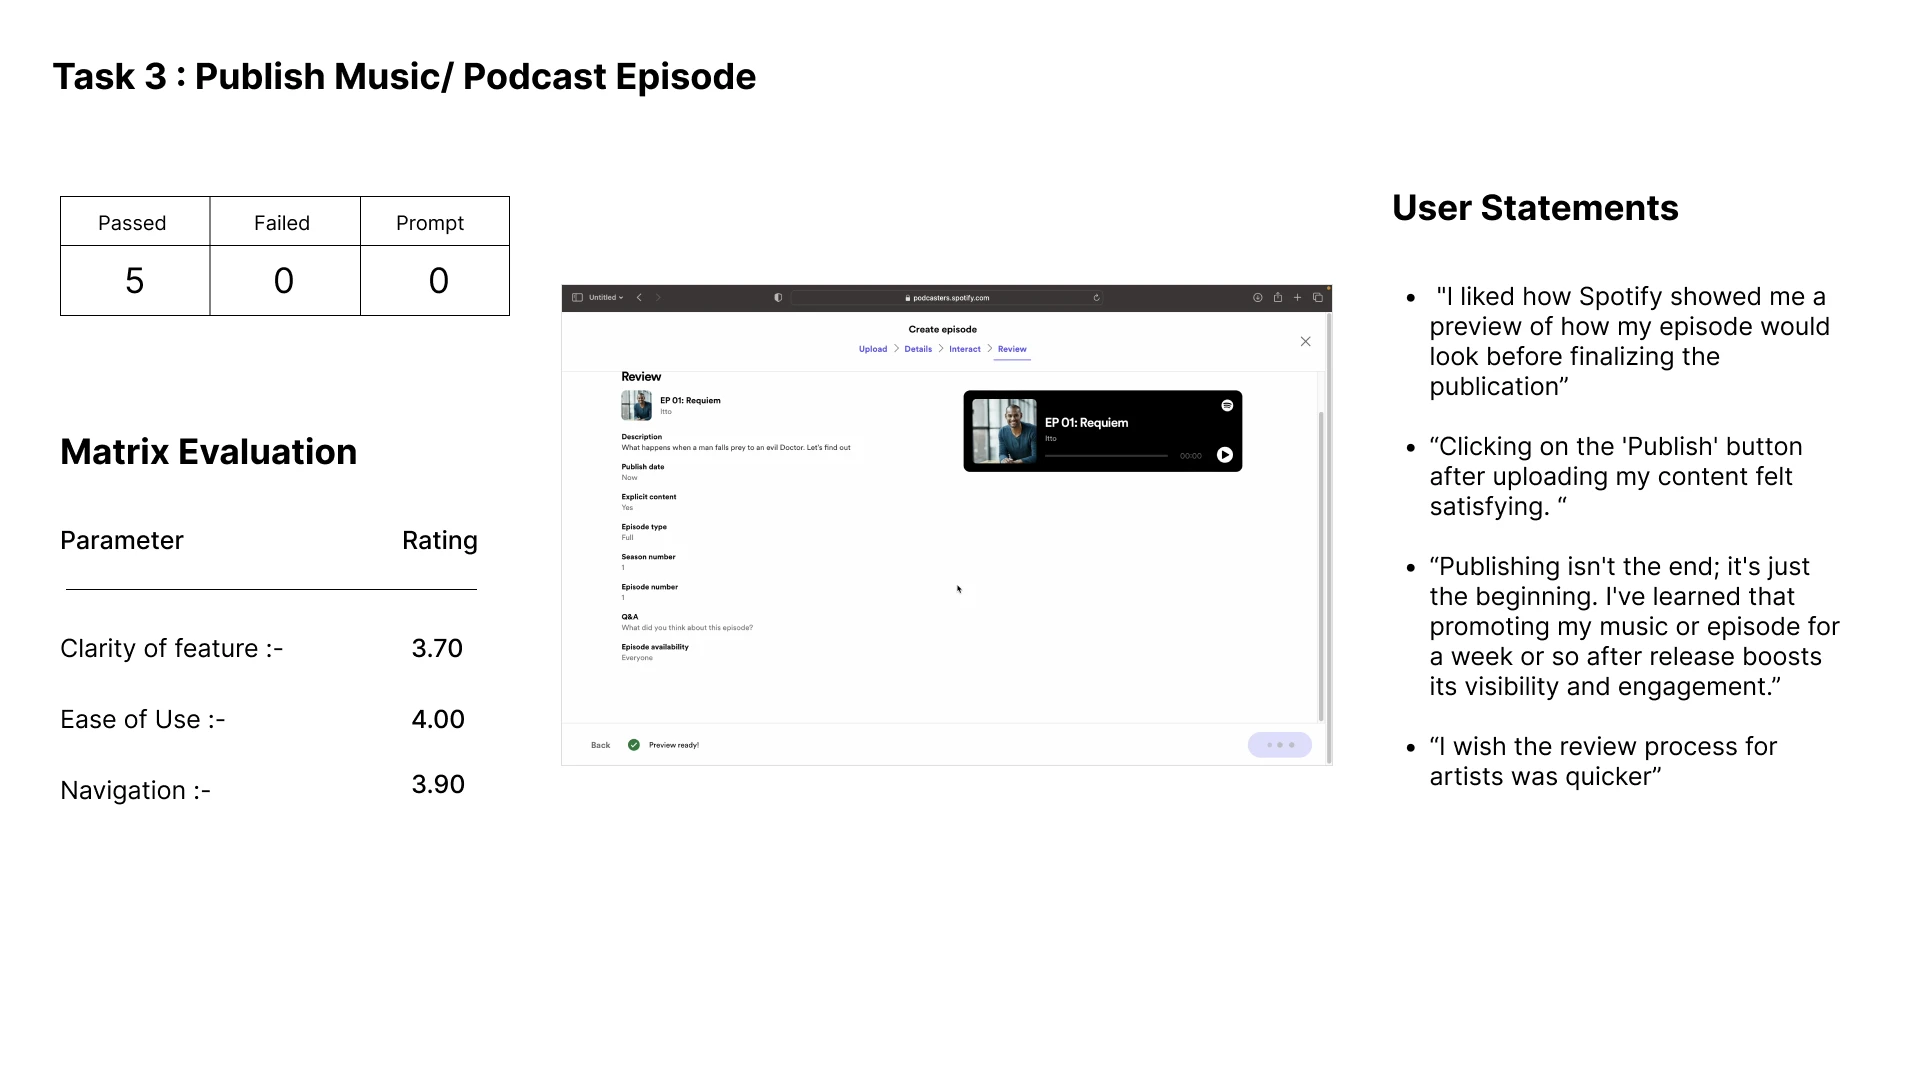Click the privacy shield icon
1920x1080 pixels.
coord(778,298)
